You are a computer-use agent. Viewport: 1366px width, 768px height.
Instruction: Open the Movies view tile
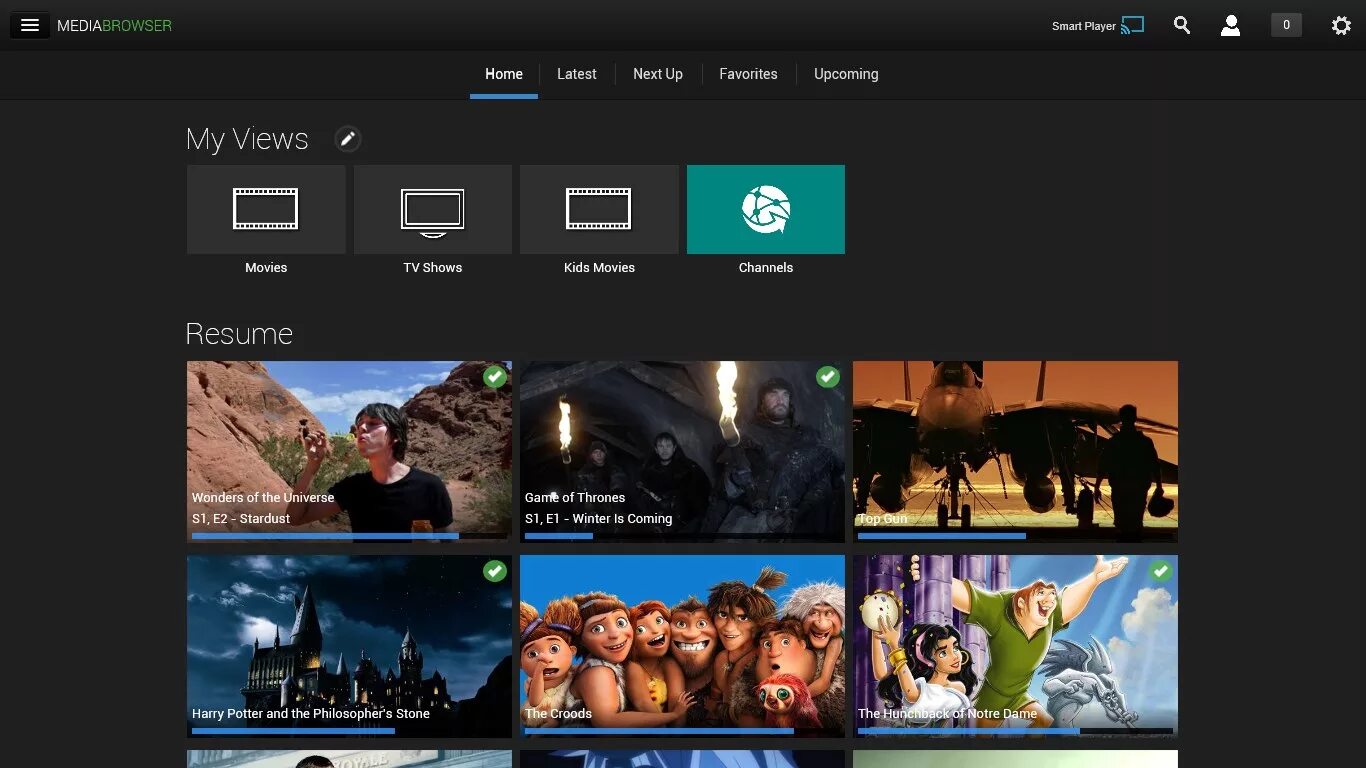click(x=266, y=209)
